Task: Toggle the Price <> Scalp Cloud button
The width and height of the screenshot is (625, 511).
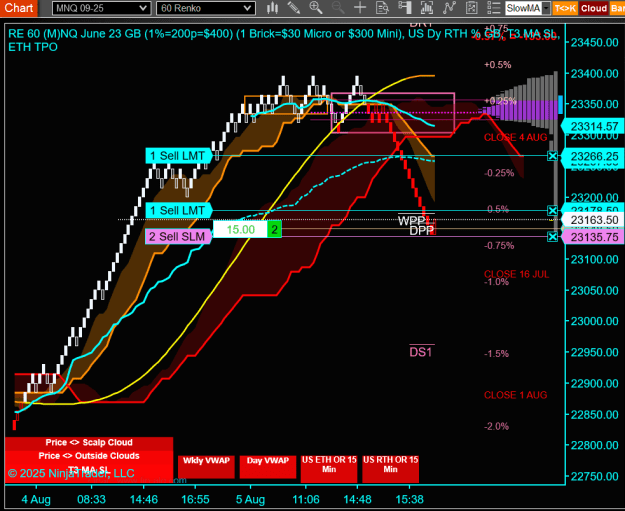Action: 89,443
